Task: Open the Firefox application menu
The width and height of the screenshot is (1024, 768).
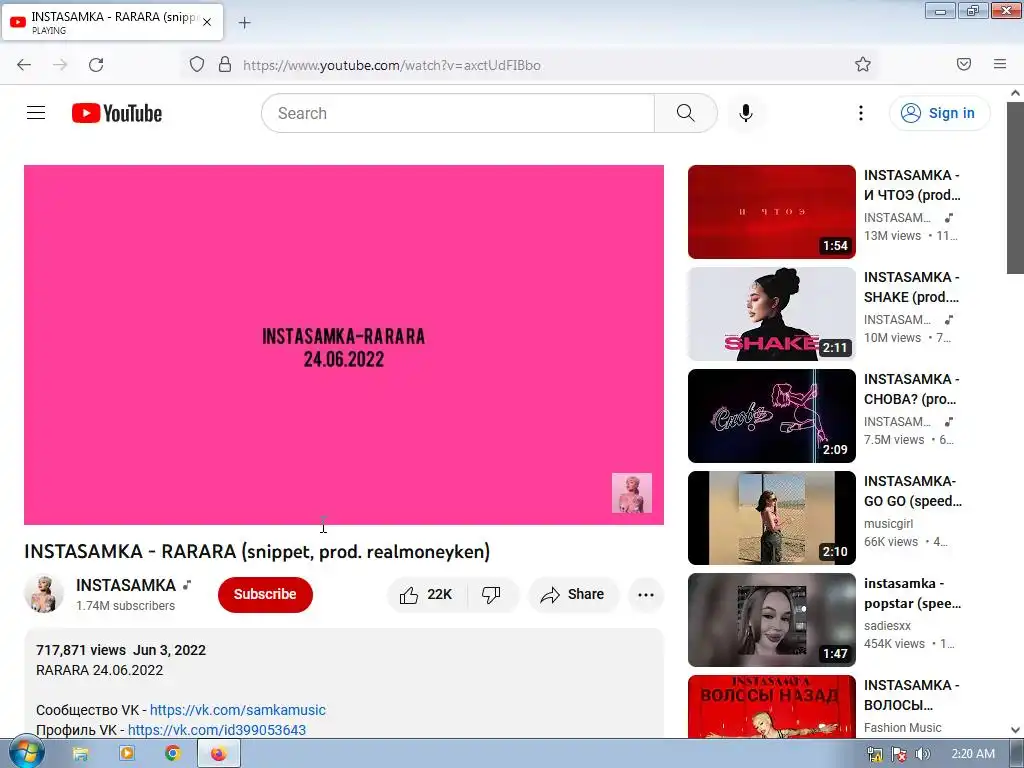Action: click(1000, 65)
